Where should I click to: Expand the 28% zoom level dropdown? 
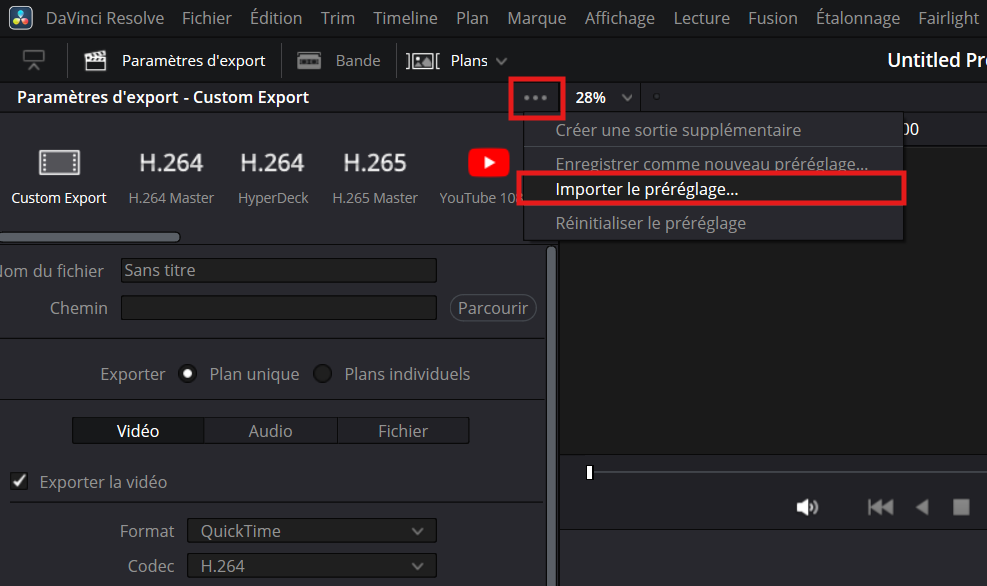[x=604, y=98]
